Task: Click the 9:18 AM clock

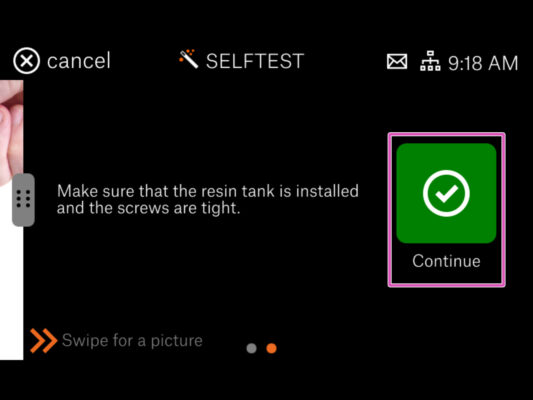Action: [x=483, y=63]
